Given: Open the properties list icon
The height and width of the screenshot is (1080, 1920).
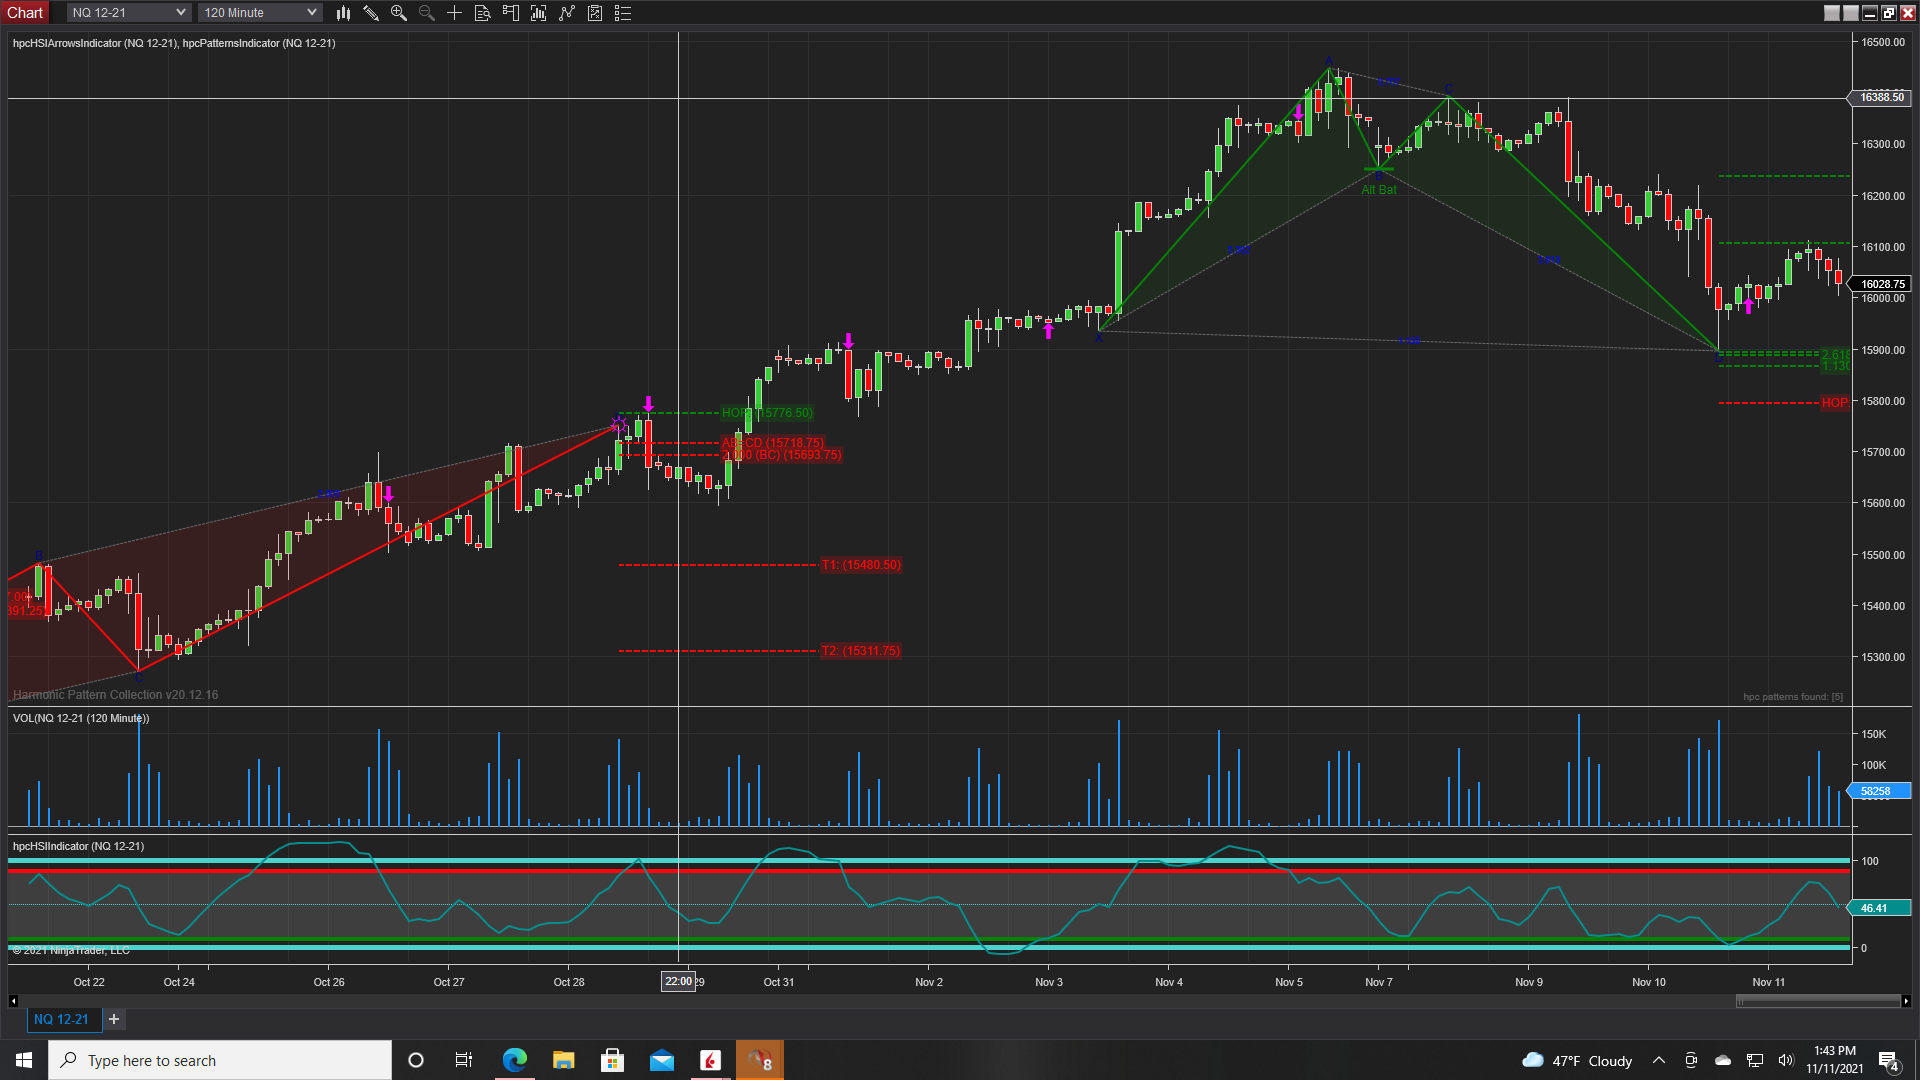Looking at the screenshot, I should (622, 13).
